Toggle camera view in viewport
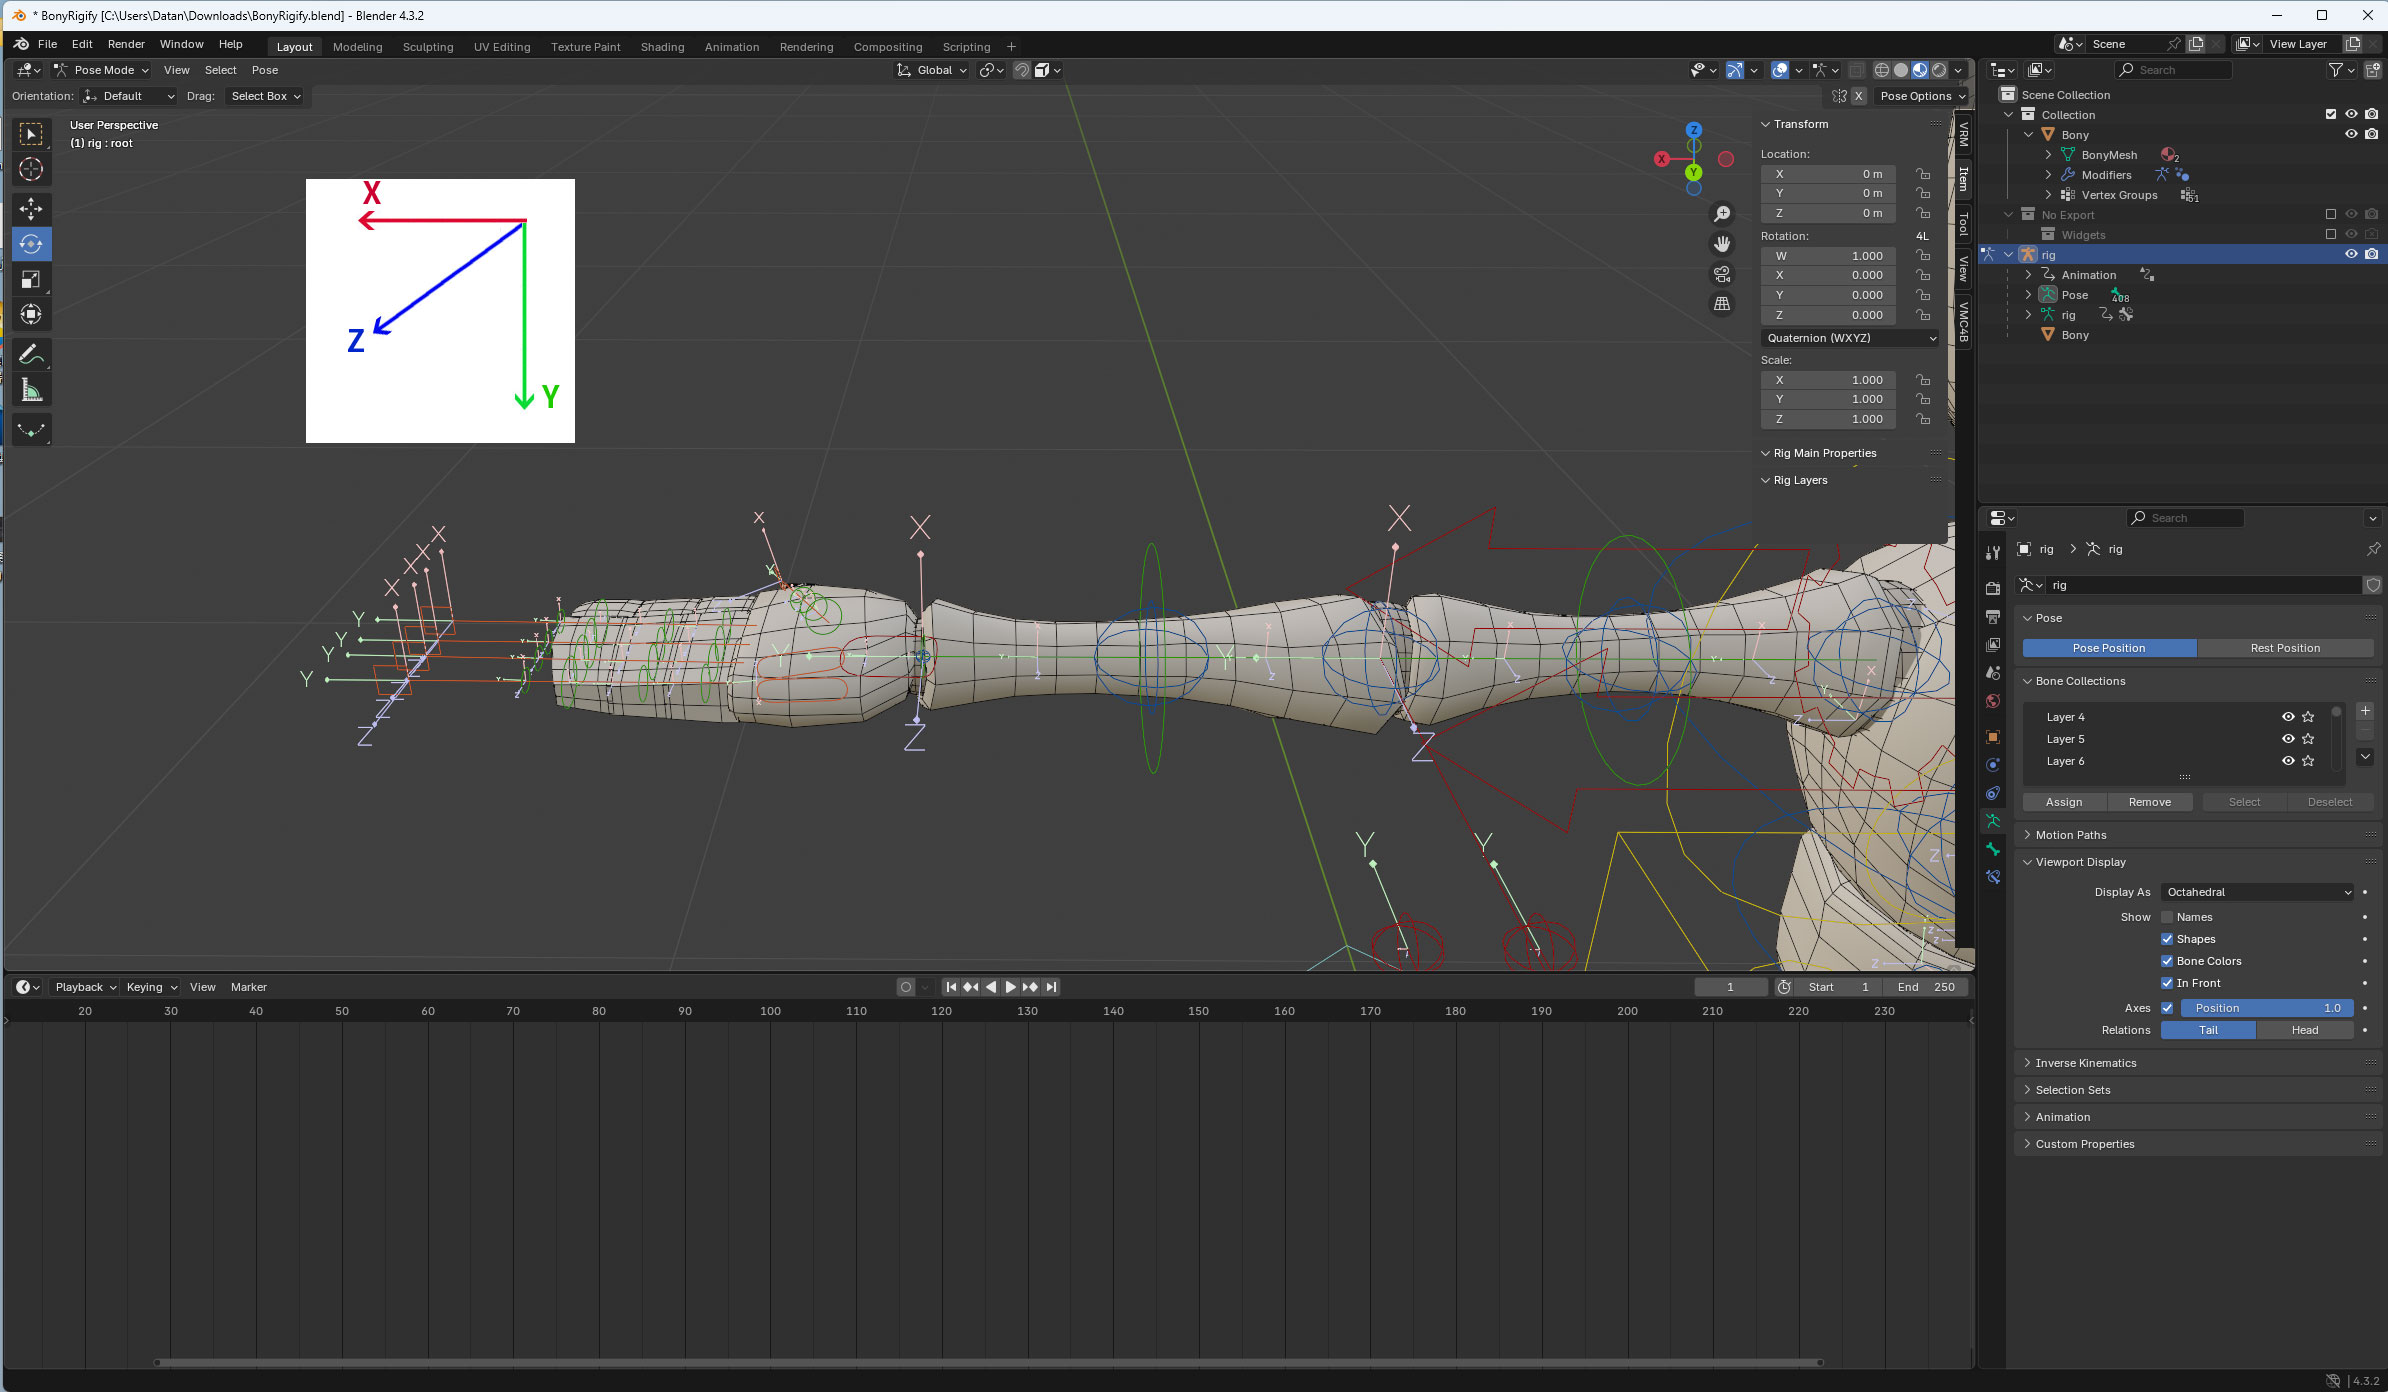This screenshot has width=2388, height=1392. (1721, 273)
